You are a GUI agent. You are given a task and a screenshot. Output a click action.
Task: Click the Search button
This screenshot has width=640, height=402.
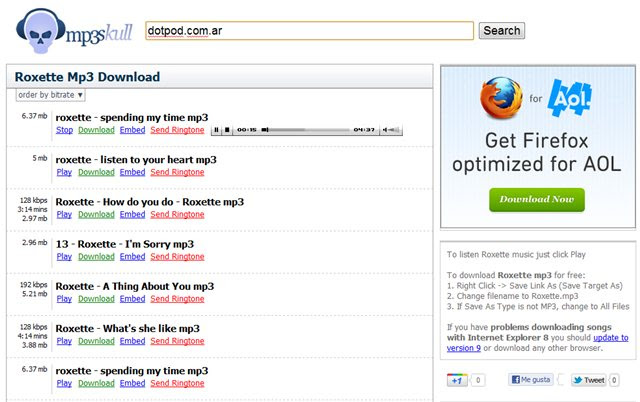[x=502, y=31]
